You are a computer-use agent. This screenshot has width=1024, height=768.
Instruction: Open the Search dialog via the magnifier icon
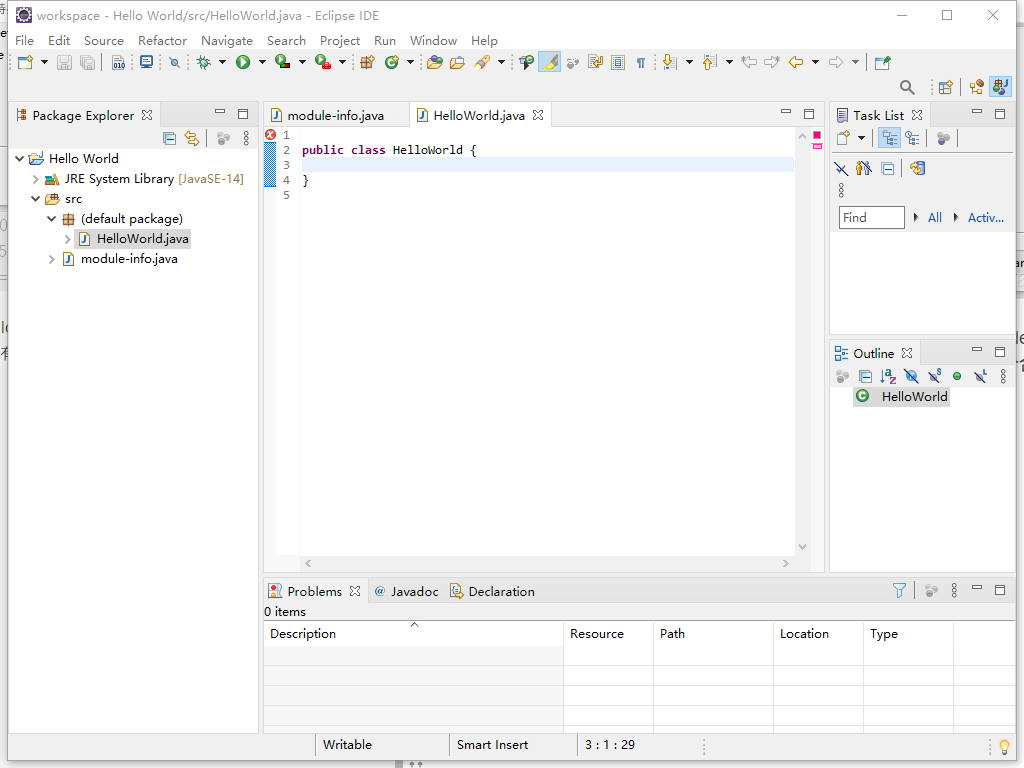point(907,87)
